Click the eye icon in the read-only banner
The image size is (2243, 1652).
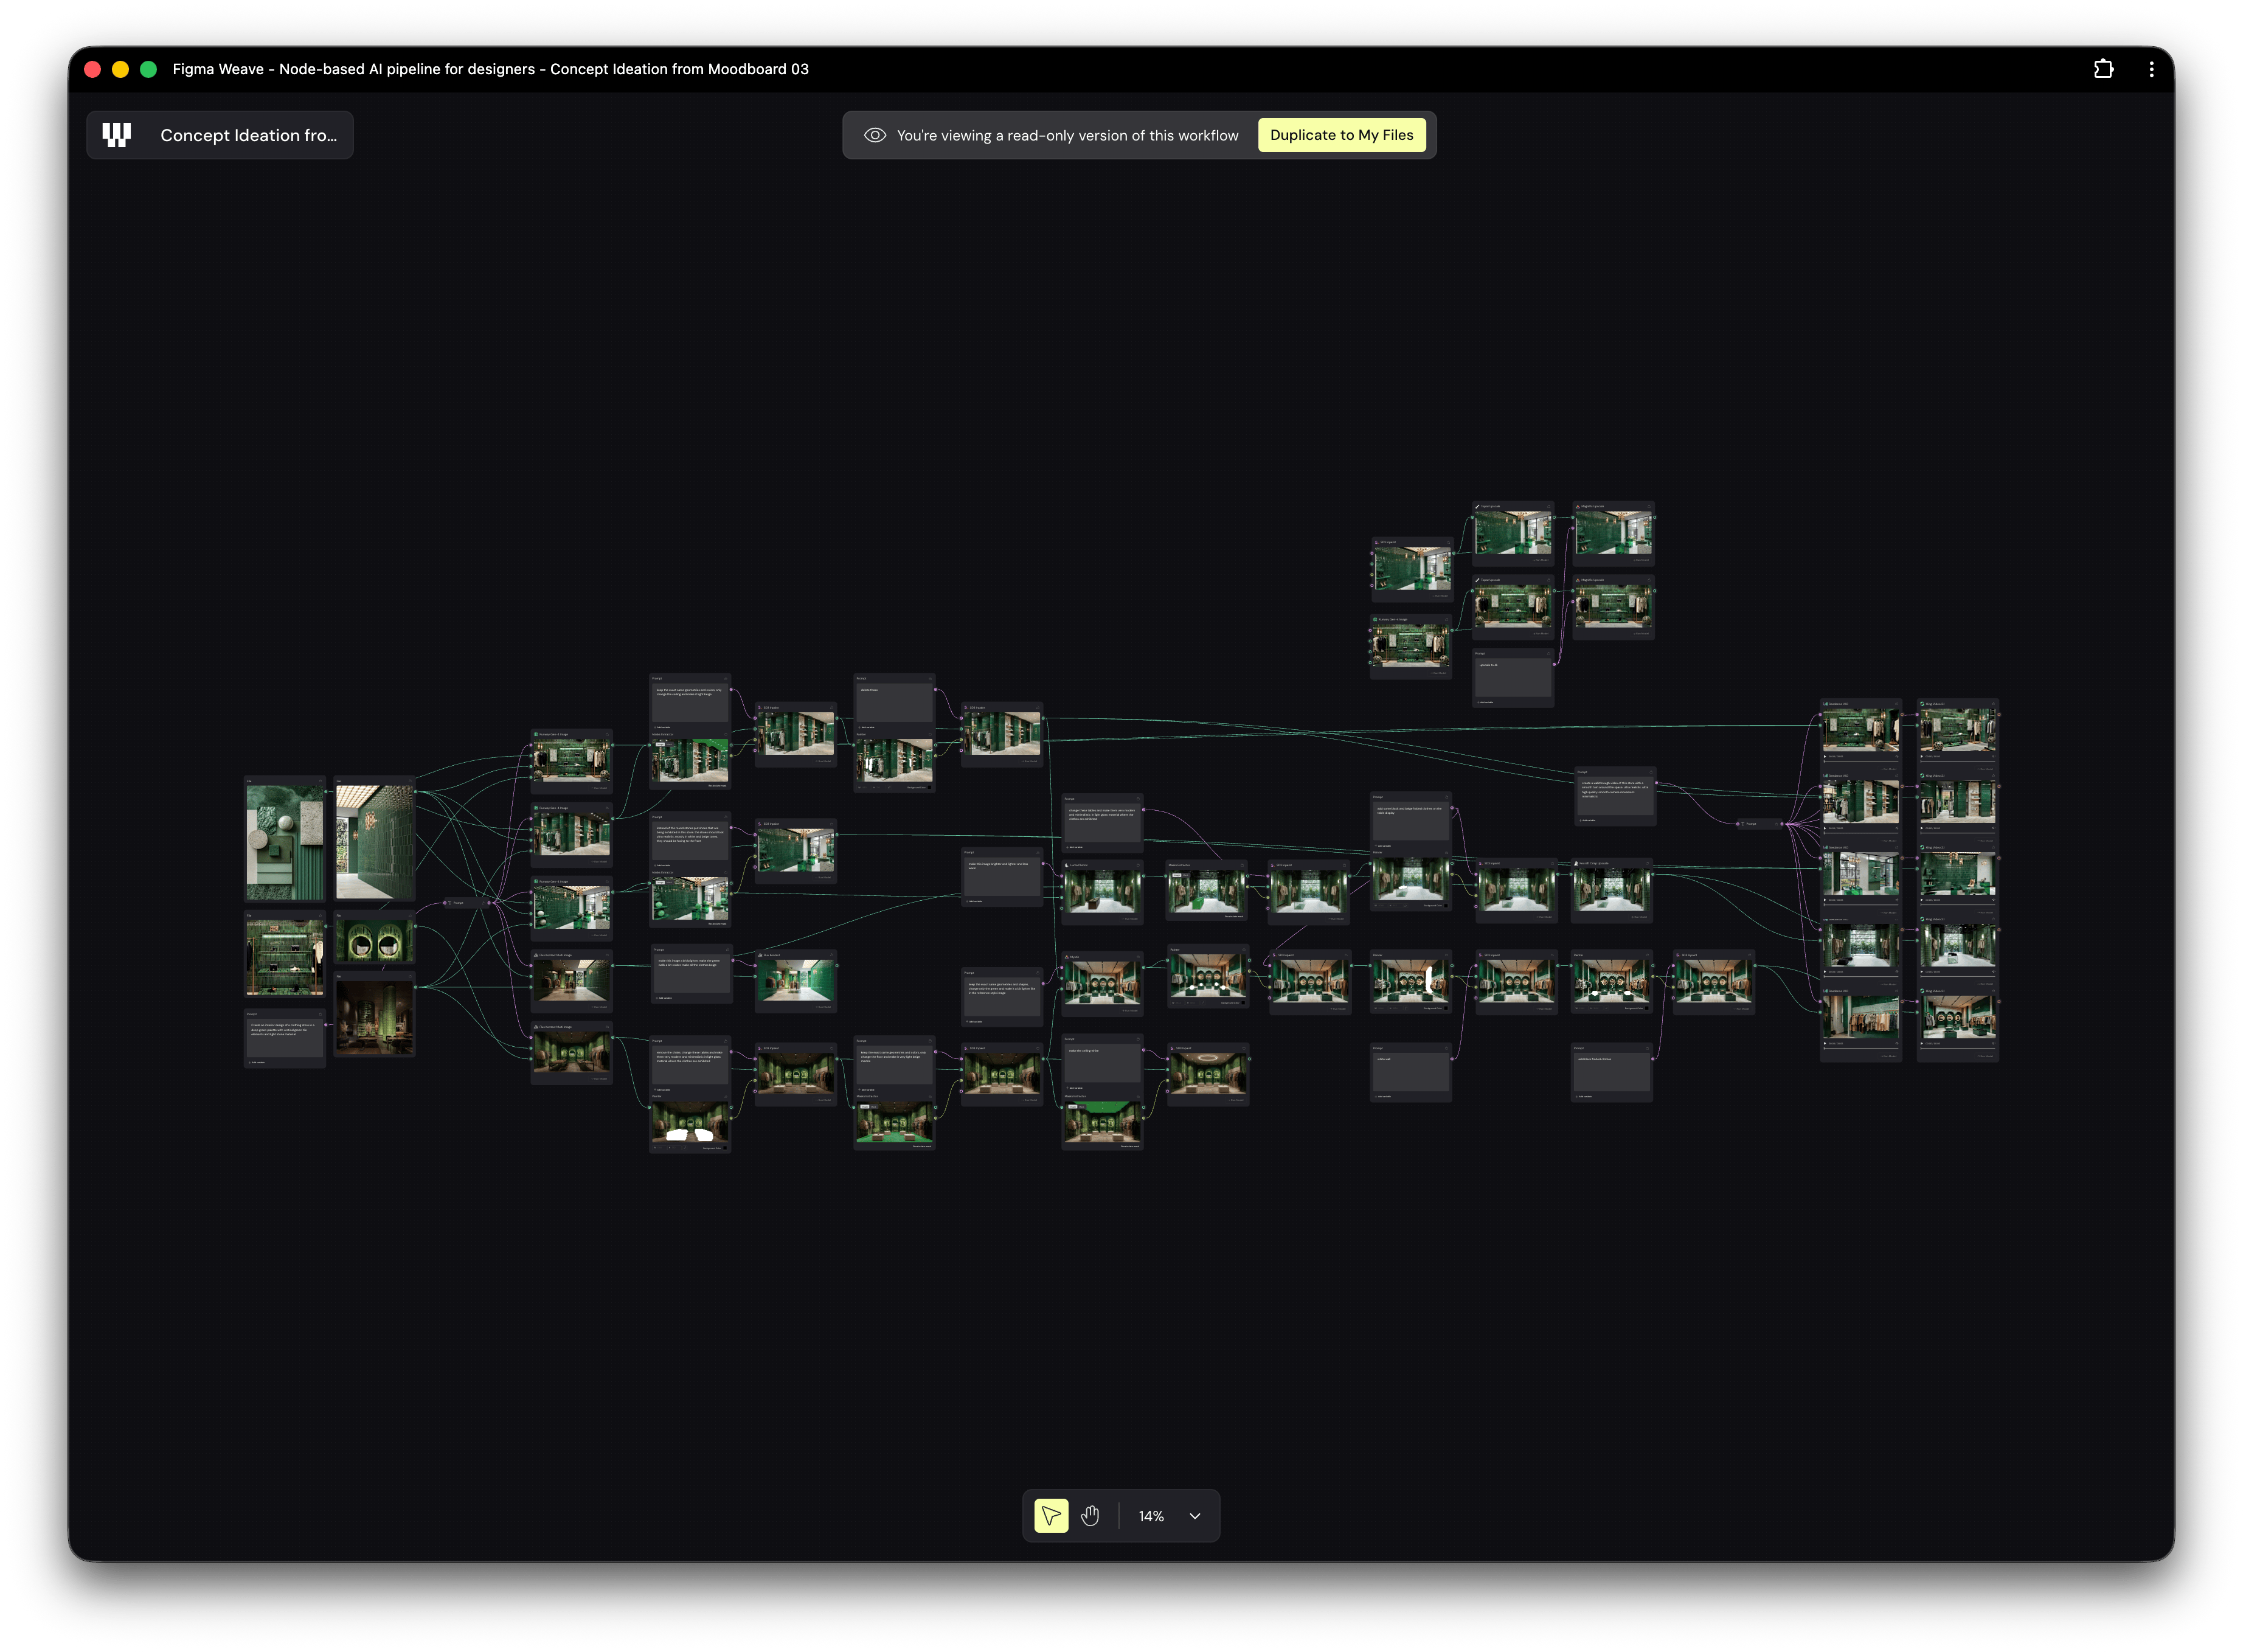(x=875, y=135)
